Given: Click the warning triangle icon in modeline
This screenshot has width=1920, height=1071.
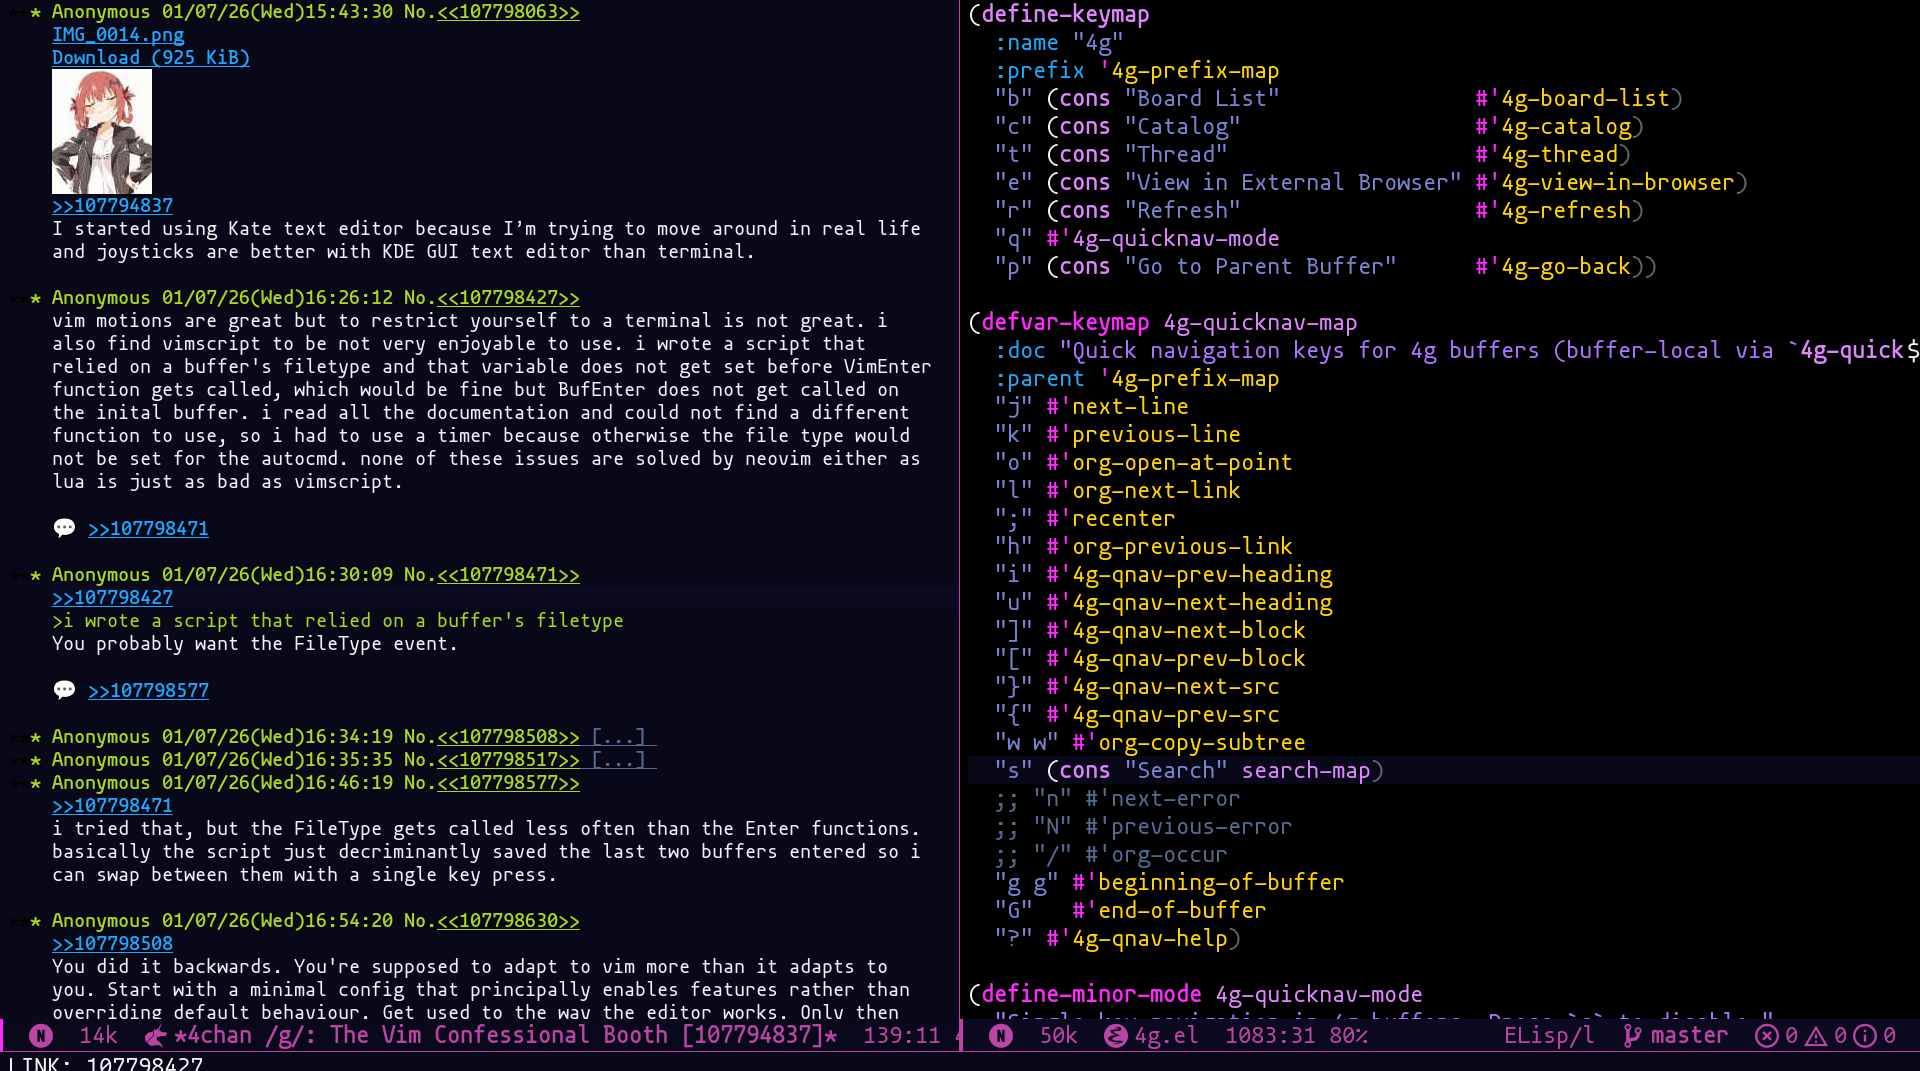Looking at the screenshot, I should click(x=1815, y=1036).
